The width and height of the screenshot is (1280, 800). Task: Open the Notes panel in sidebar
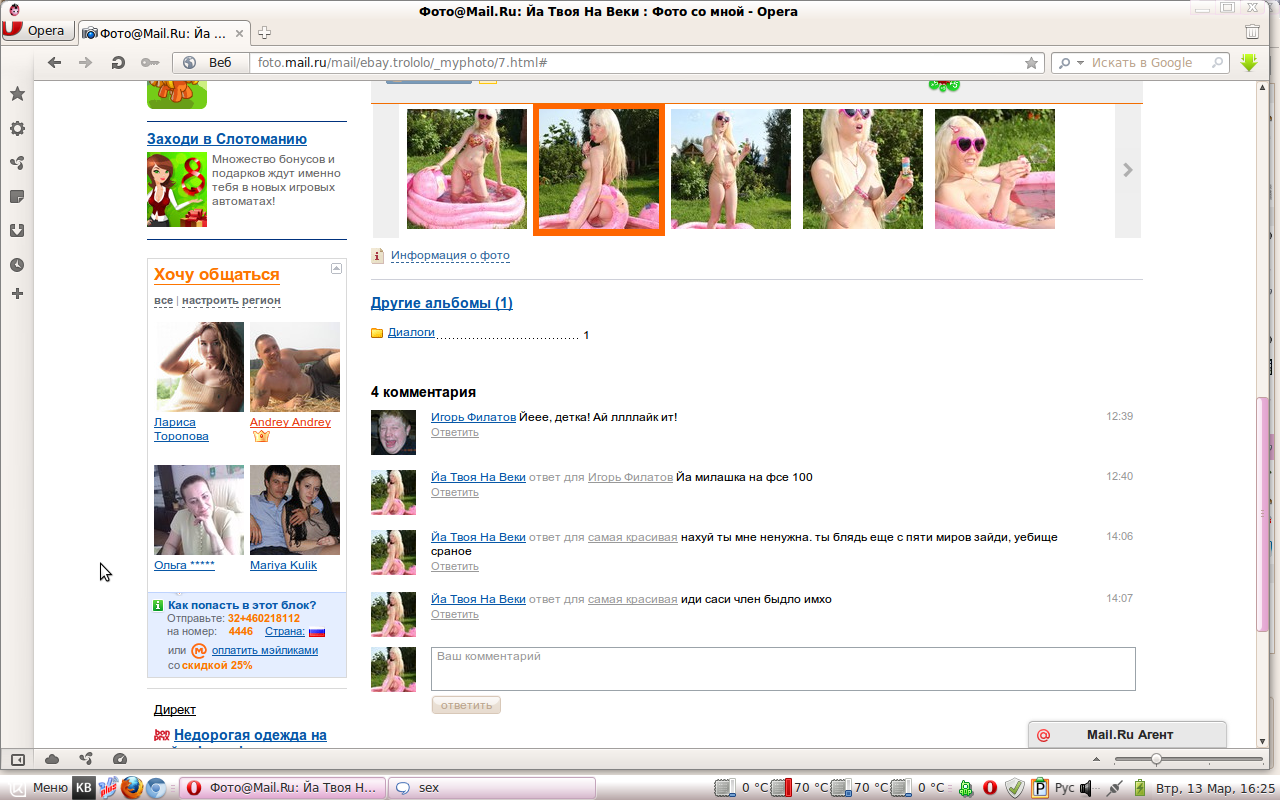[x=17, y=197]
